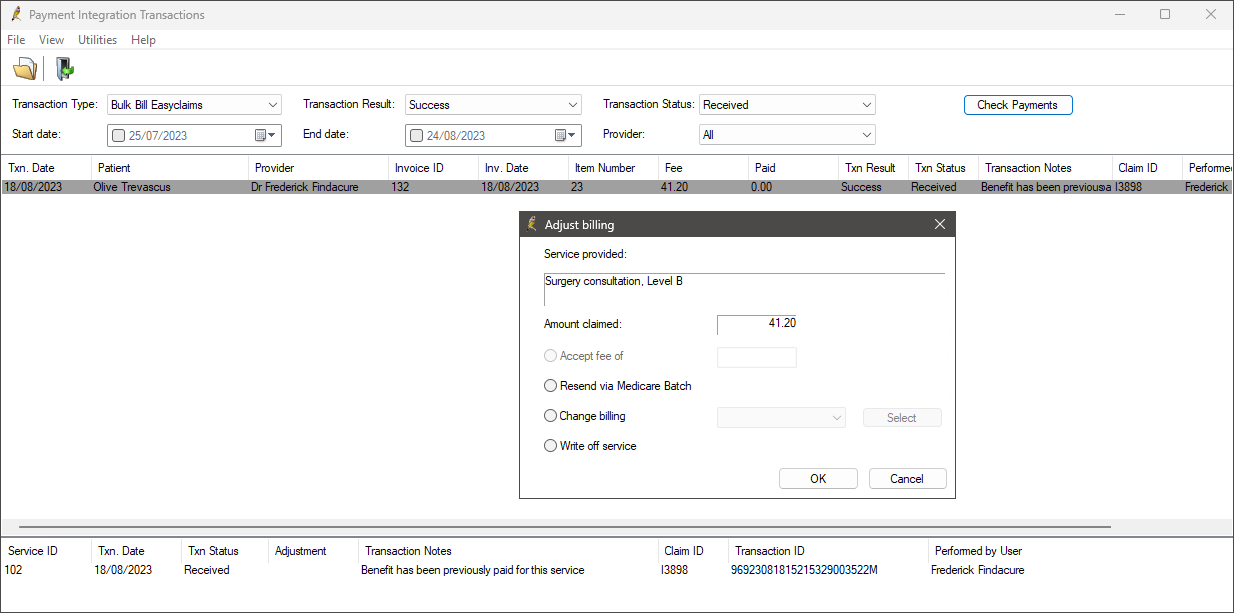The width and height of the screenshot is (1234, 613).
Task: Click the horizontal scrollbar of transaction list
Action: click(x=564, y=526)
